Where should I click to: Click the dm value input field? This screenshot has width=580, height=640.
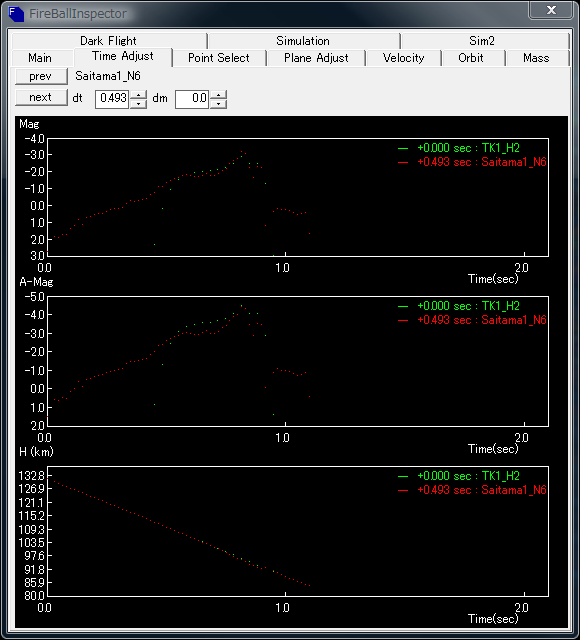[192, 99]
